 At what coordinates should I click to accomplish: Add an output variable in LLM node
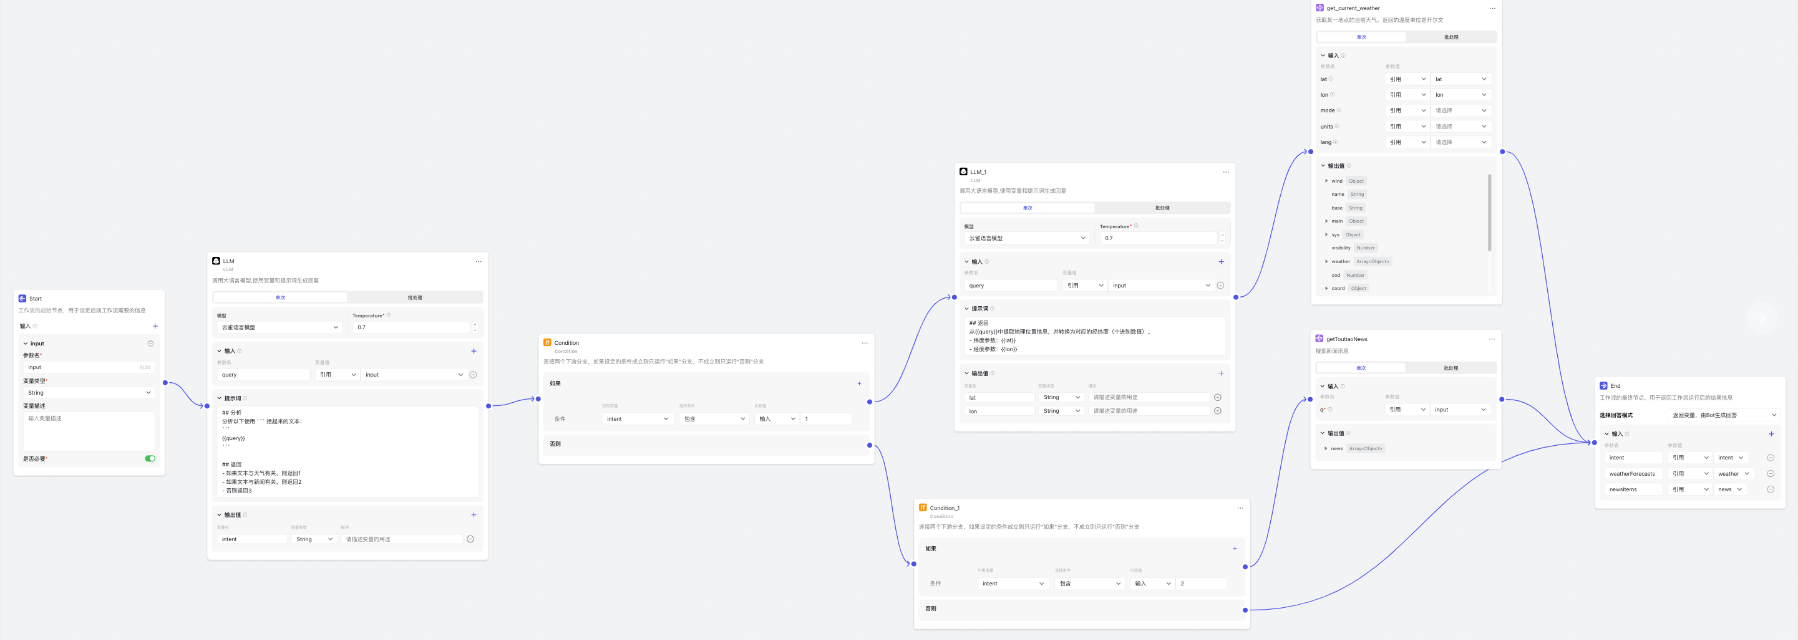click(474, 515)
